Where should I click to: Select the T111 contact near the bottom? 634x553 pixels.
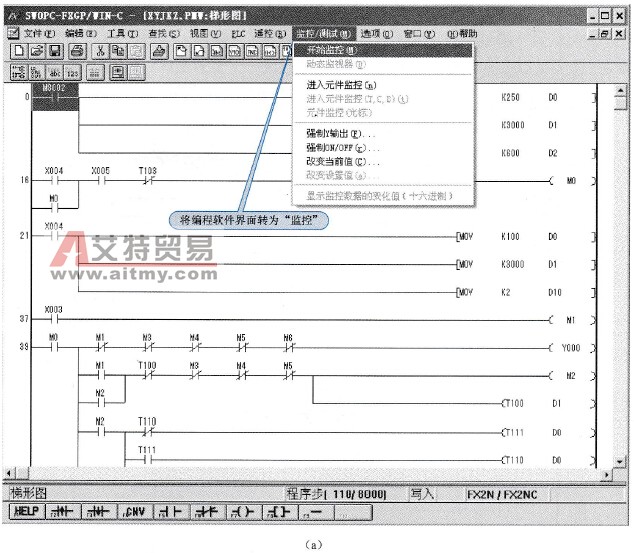[x=147, y=456]
